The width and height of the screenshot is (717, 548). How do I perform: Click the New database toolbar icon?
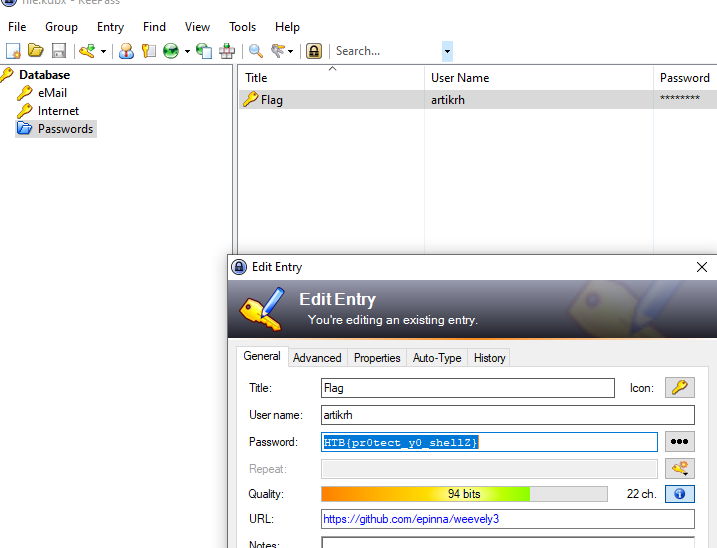click(x=13, y=51)
